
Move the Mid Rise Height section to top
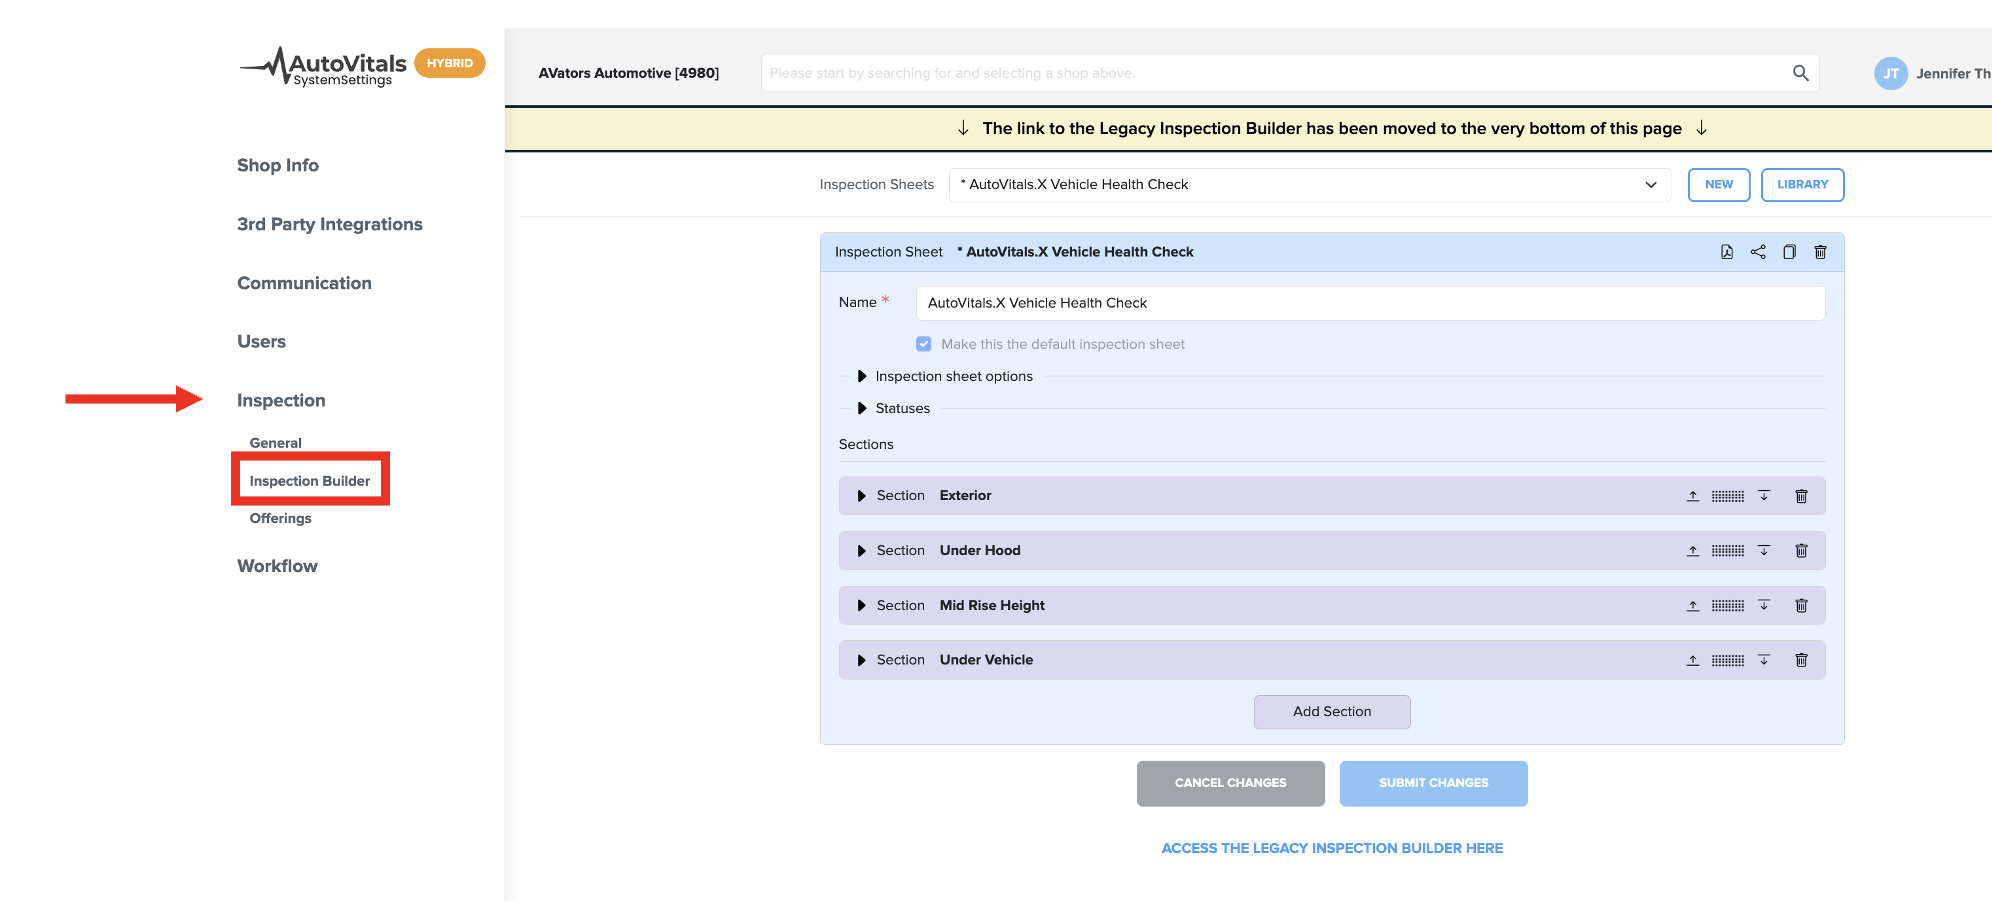pyautogui.click(x=1693, y=606)
